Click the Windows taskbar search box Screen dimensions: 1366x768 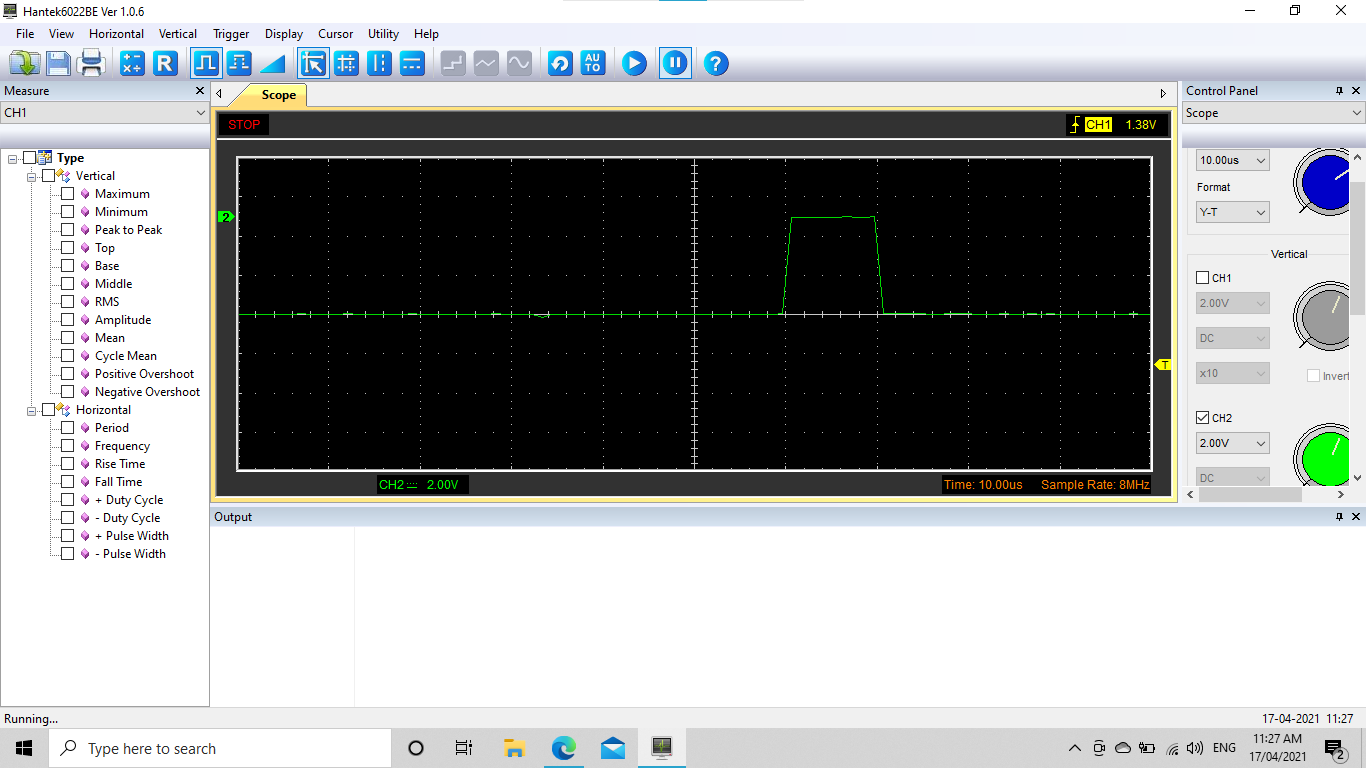tap(220, 749)
